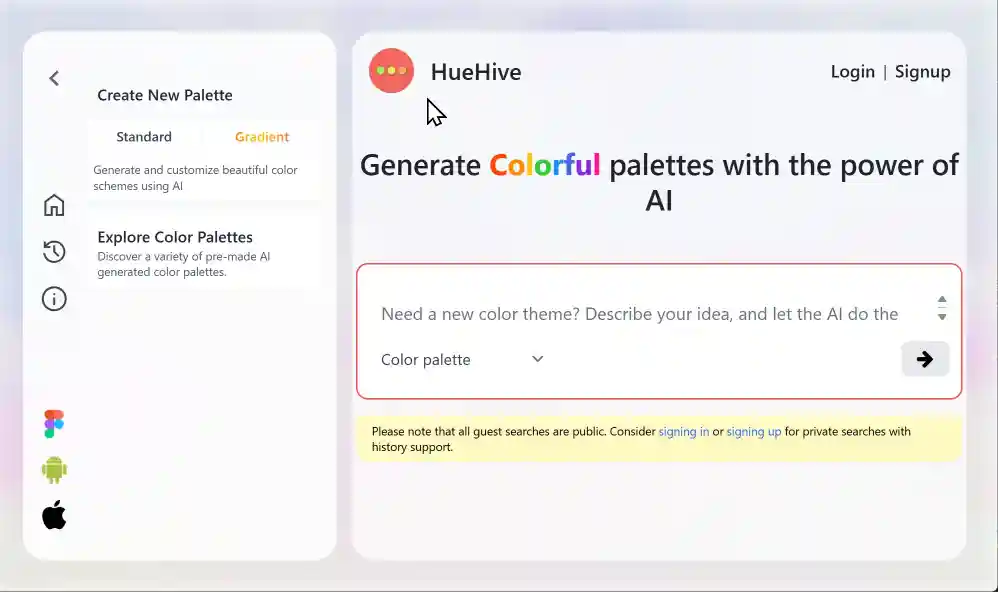Submit with the arrow button
Screen dimensions: 998x592
pyautogui.click(x=924, y=359)
